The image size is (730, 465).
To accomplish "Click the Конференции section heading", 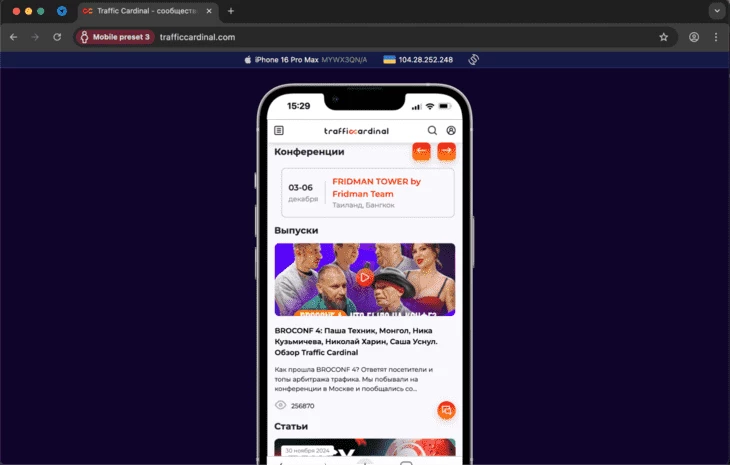I will (309, 151).
